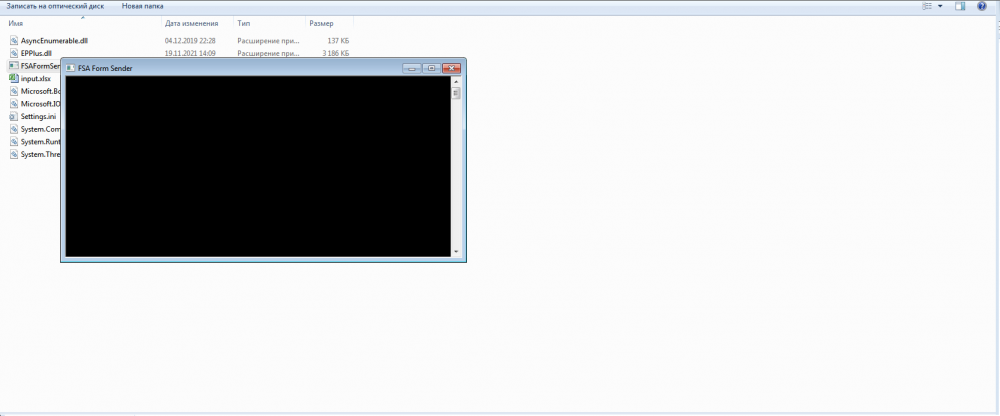Image resolution: width=1000 pixels, height=416 pixels.
Task: Click console scrollbar up arrow
Action: point(456,82)
